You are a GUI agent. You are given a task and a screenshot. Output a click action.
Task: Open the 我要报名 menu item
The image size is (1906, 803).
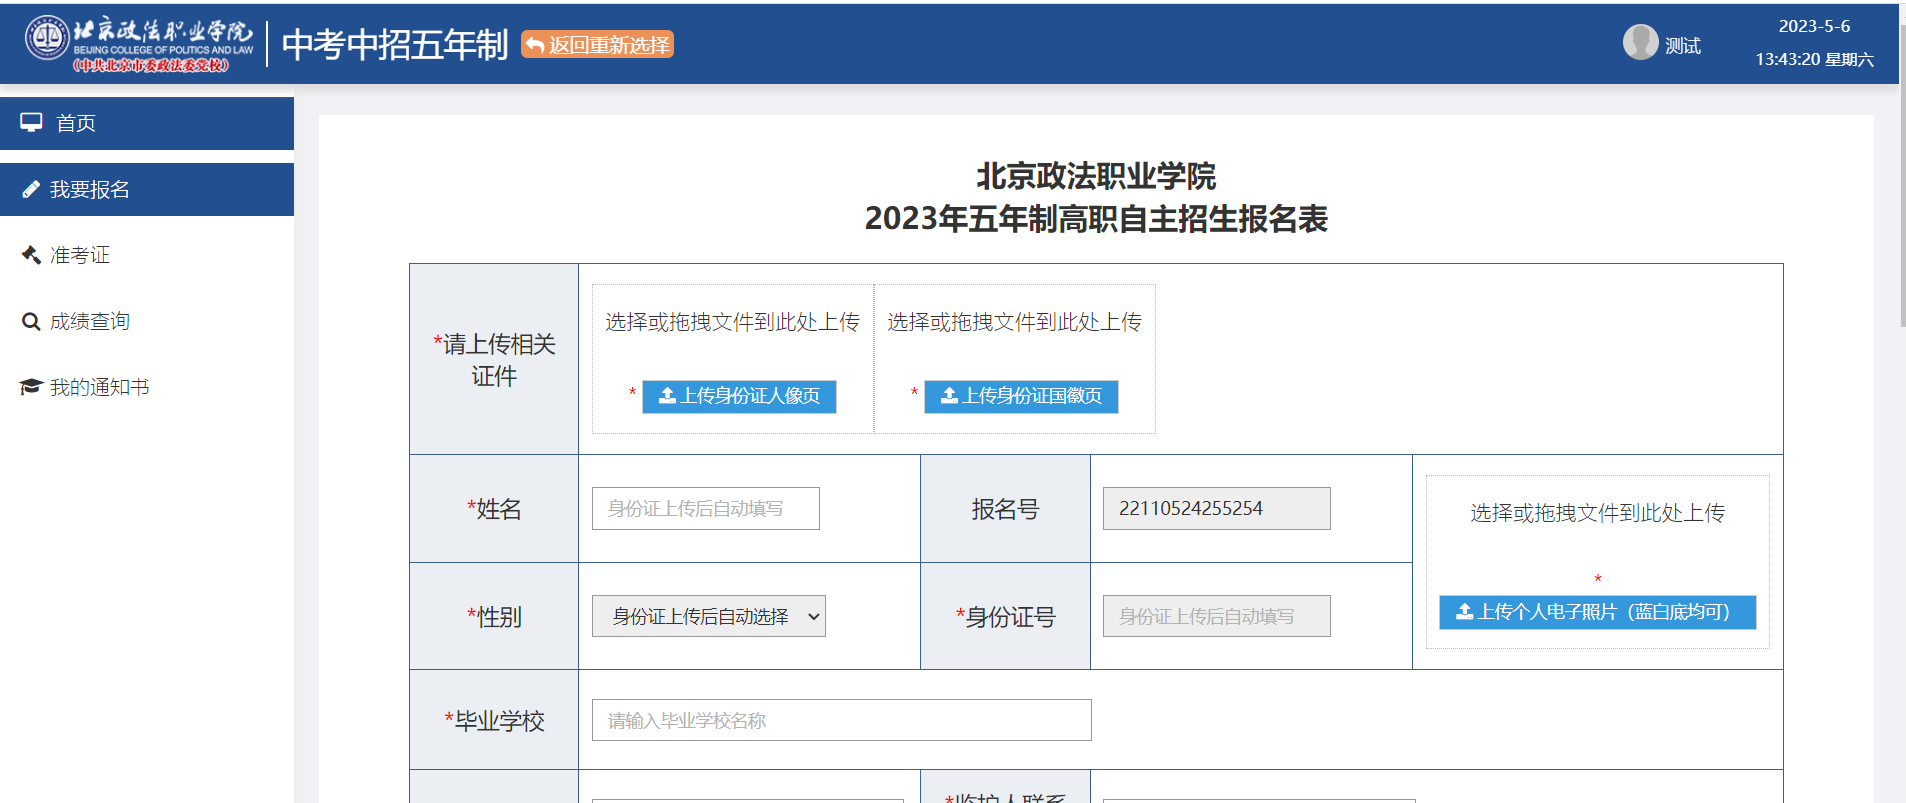click(x=147, y=189)
